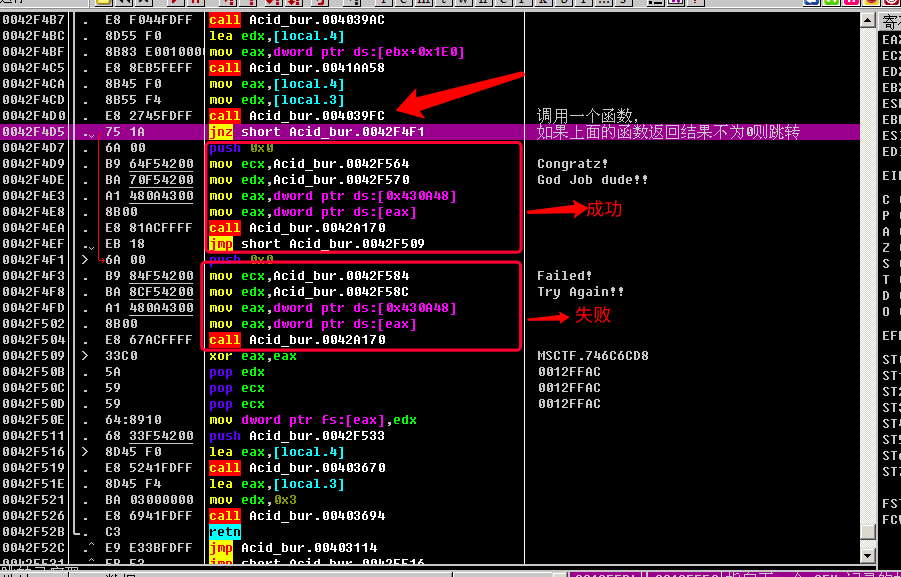
Task: Select pop edx instruction
Action: [x=237, y=372]
